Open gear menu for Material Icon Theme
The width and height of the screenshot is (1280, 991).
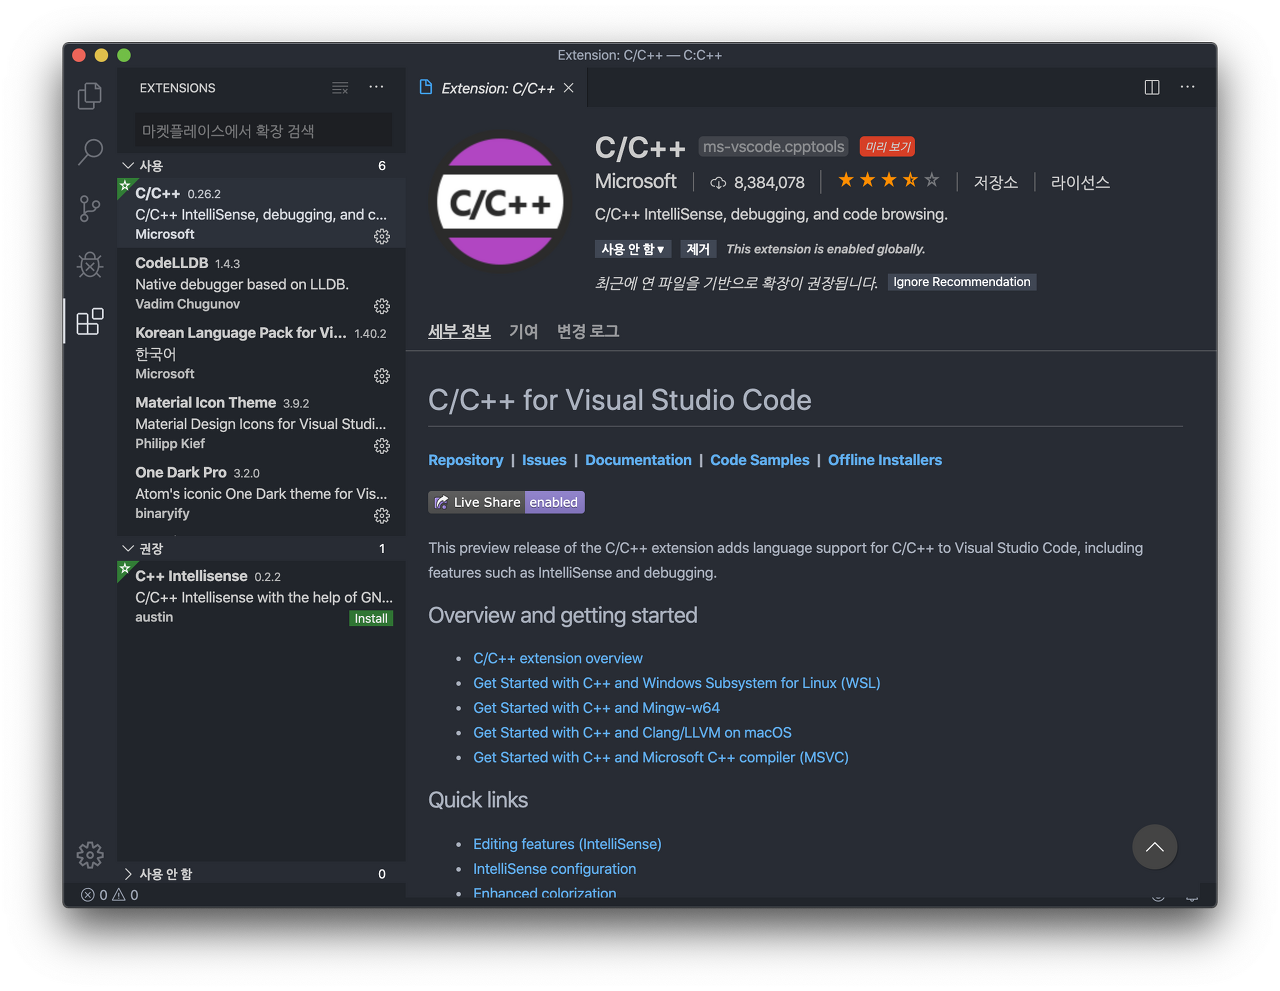tap(382, 446)
